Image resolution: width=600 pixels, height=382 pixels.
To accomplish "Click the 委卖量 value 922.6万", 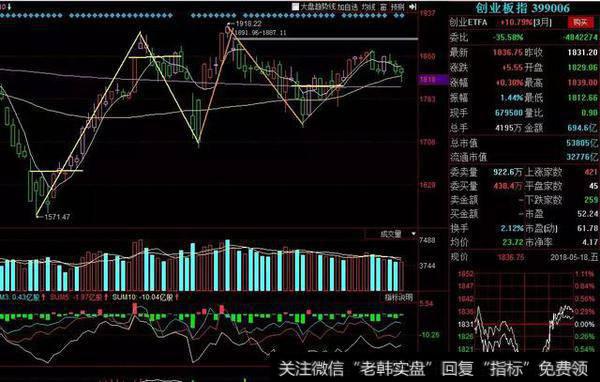I will tap(507, 172).
